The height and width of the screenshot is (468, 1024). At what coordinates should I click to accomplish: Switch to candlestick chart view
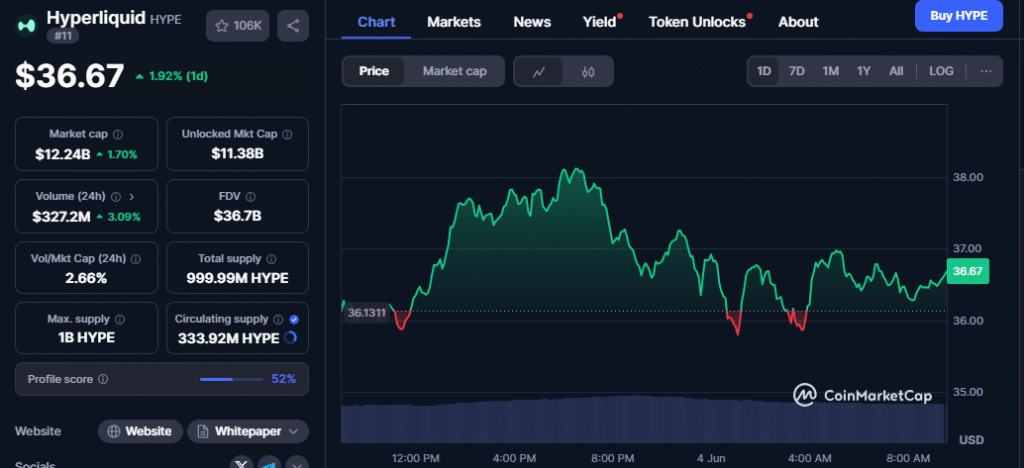coord(588,72)
